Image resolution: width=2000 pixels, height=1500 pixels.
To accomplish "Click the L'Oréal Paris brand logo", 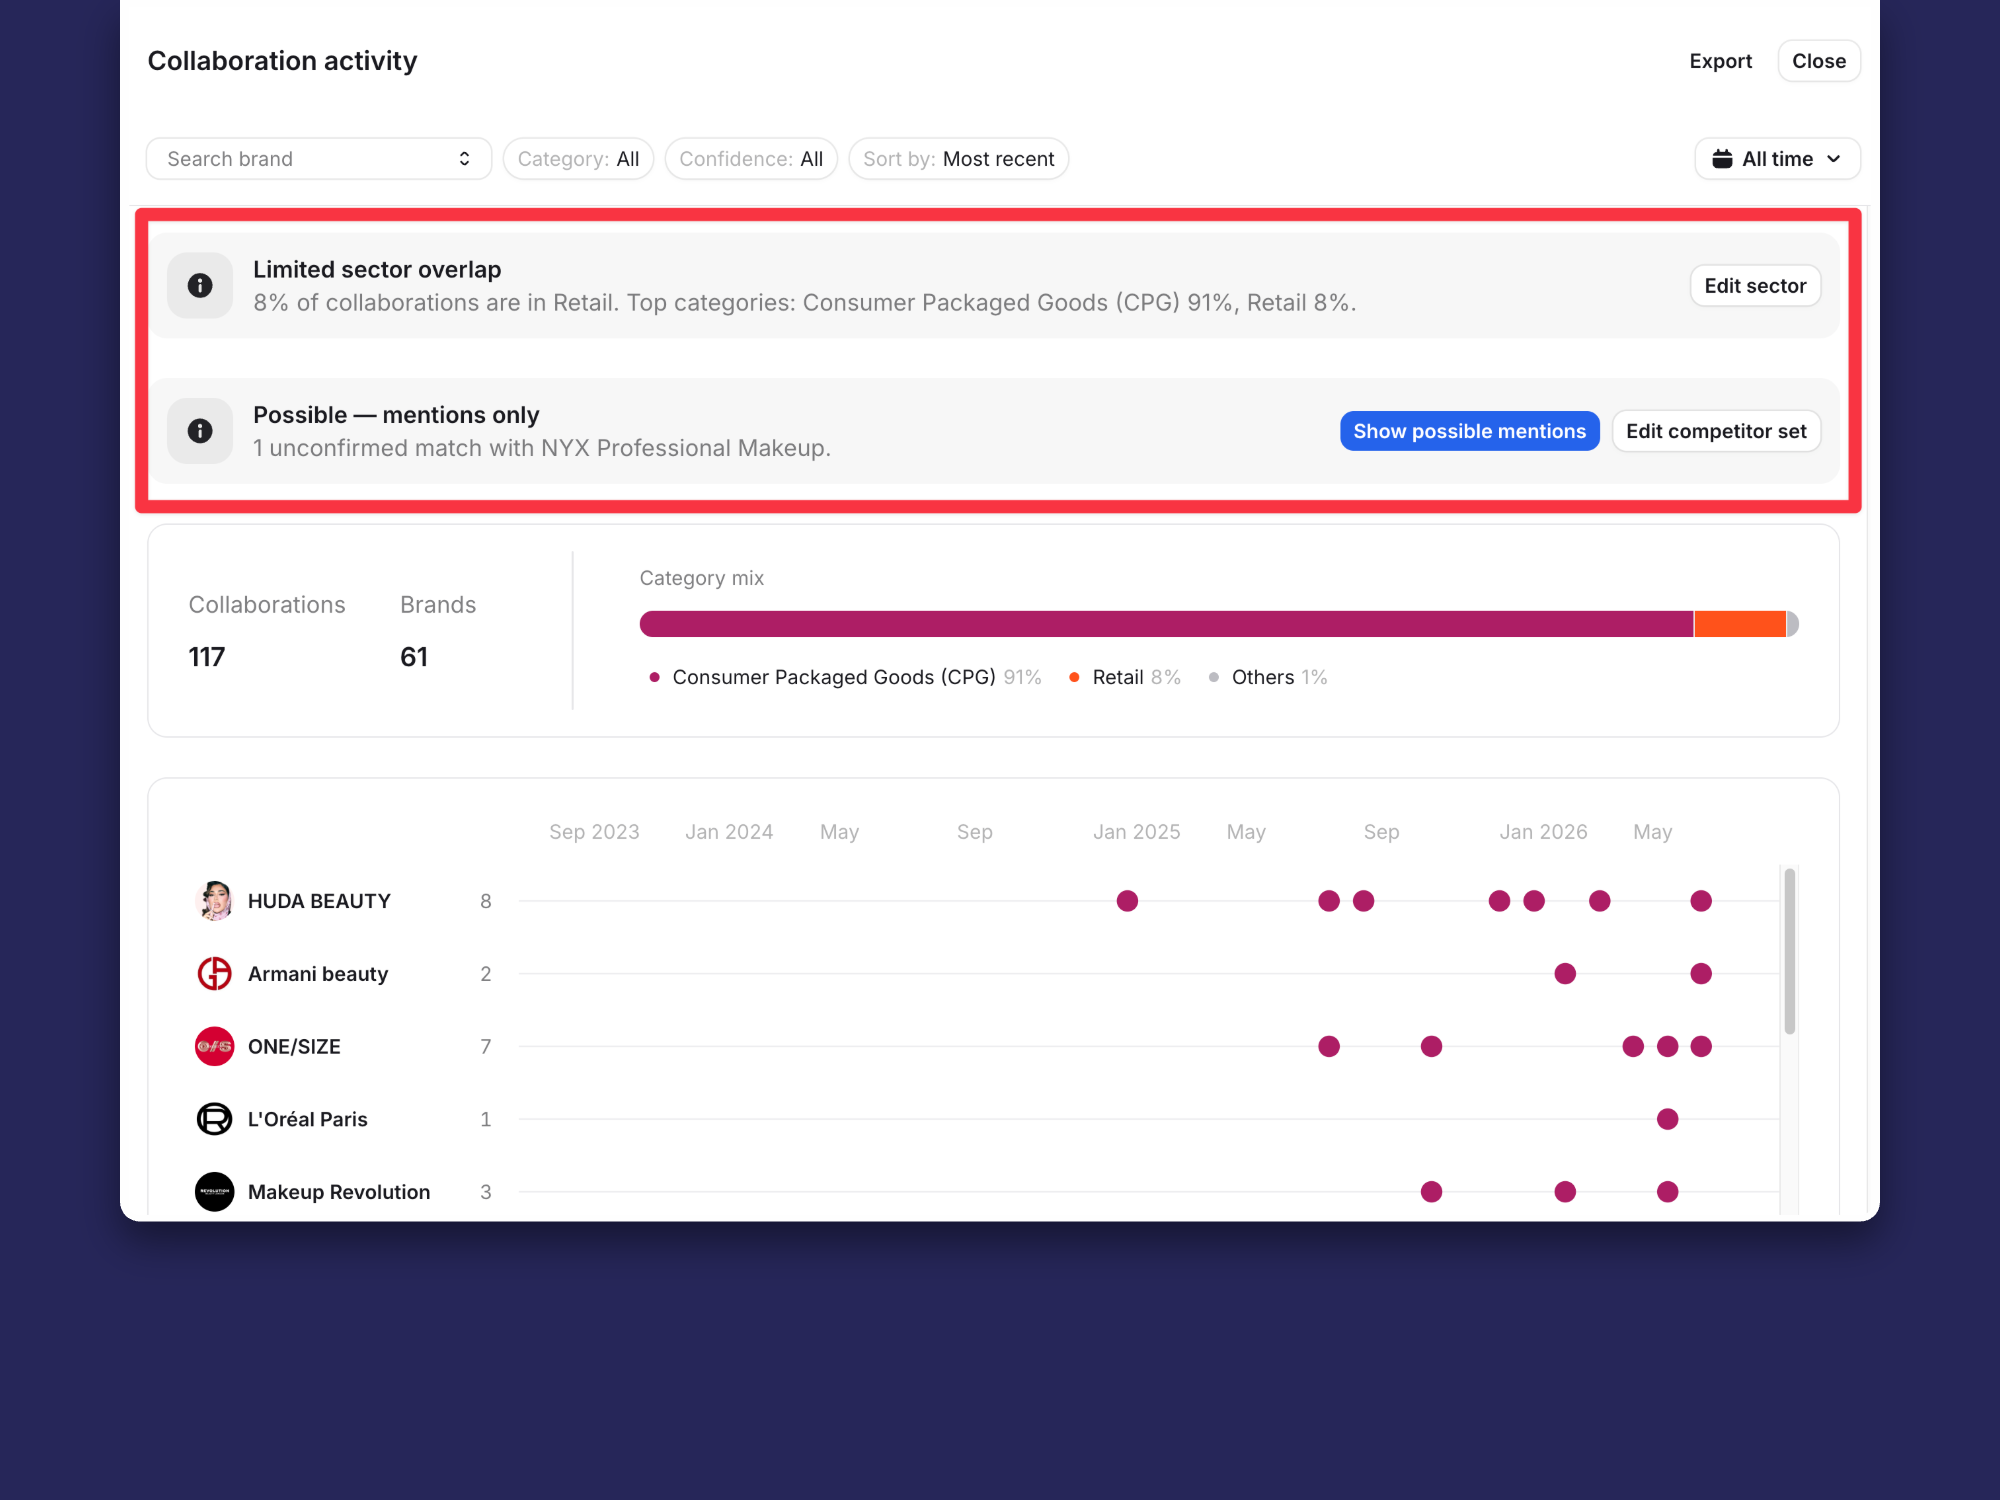I will (214, 1119).
